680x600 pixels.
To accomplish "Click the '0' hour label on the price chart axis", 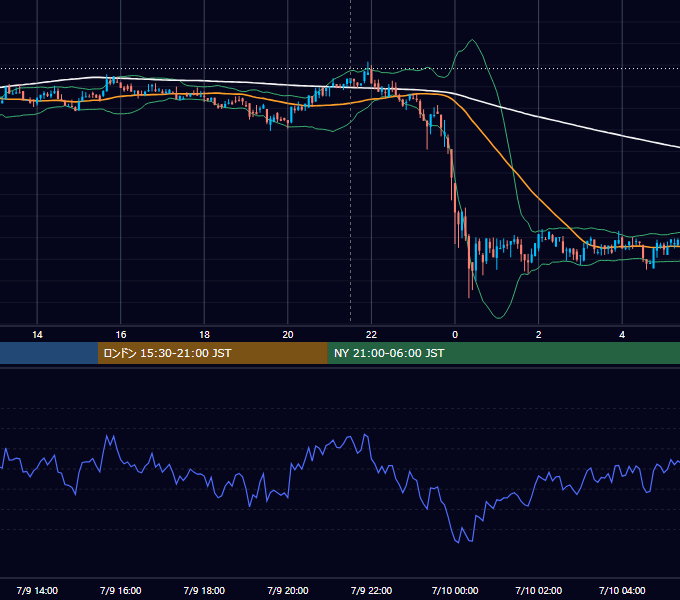I will click(x=455, y=335).
